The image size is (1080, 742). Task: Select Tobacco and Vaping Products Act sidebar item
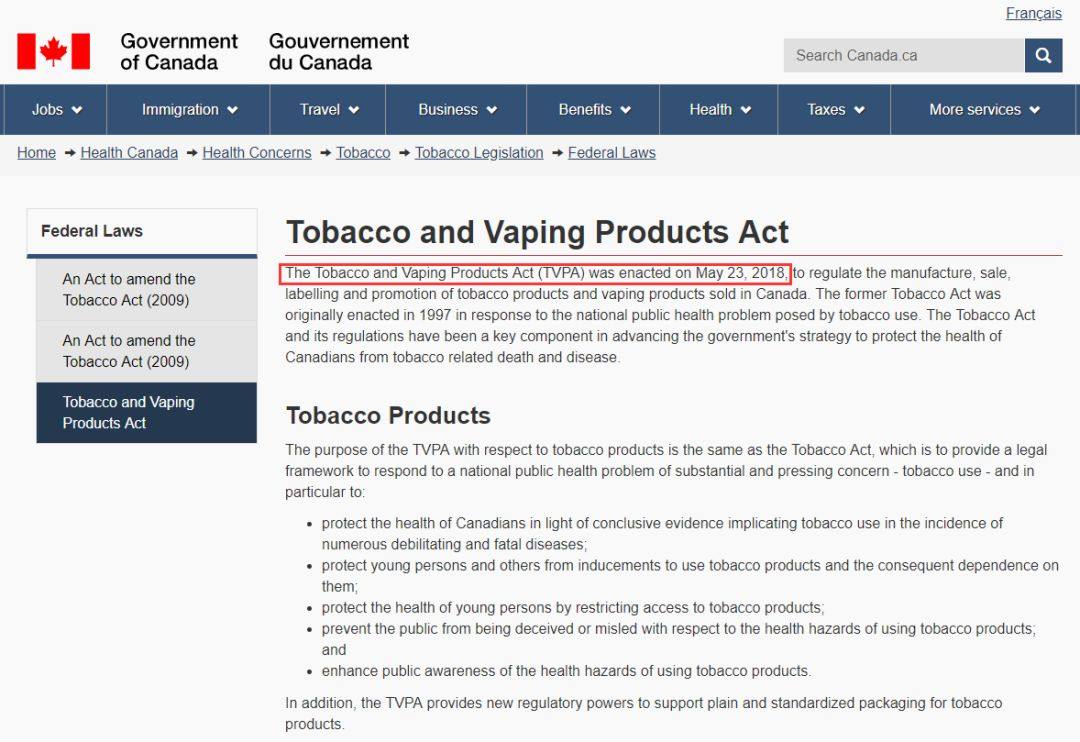click(x=147, y=413)
